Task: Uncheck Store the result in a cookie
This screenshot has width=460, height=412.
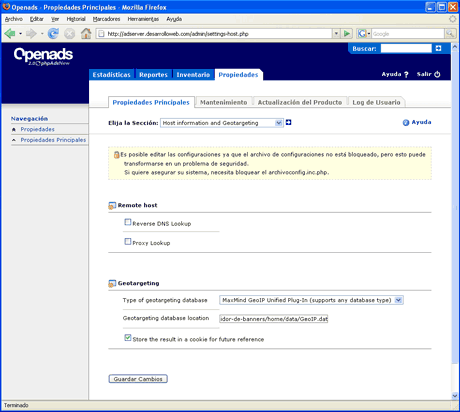Action: [128, 338]
